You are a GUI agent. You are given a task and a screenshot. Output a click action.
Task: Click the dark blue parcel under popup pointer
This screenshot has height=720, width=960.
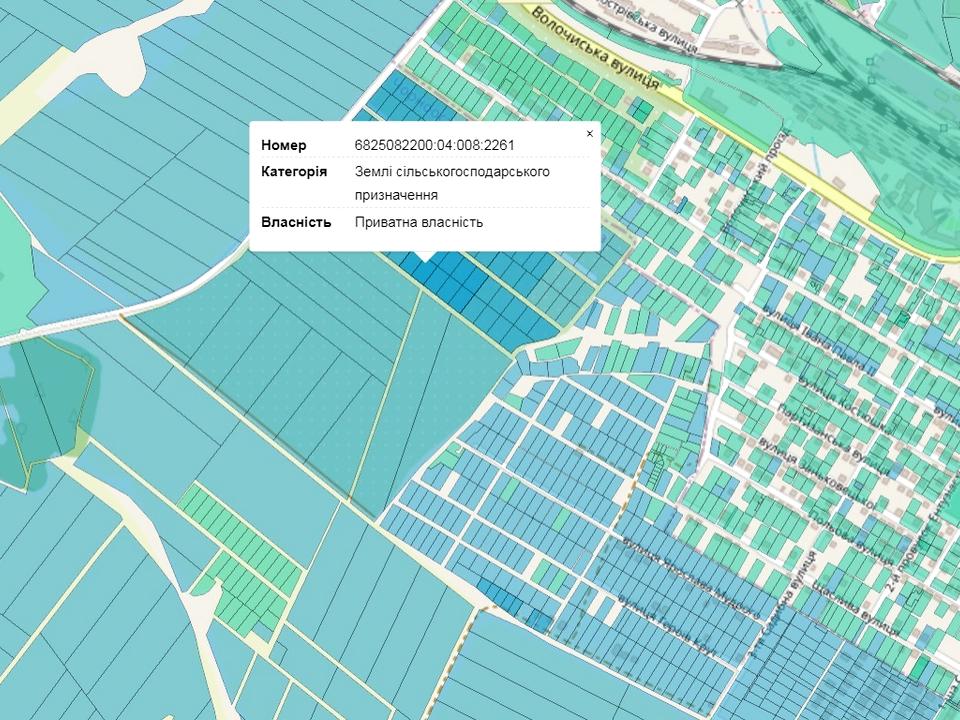click(x=426, y=272)
